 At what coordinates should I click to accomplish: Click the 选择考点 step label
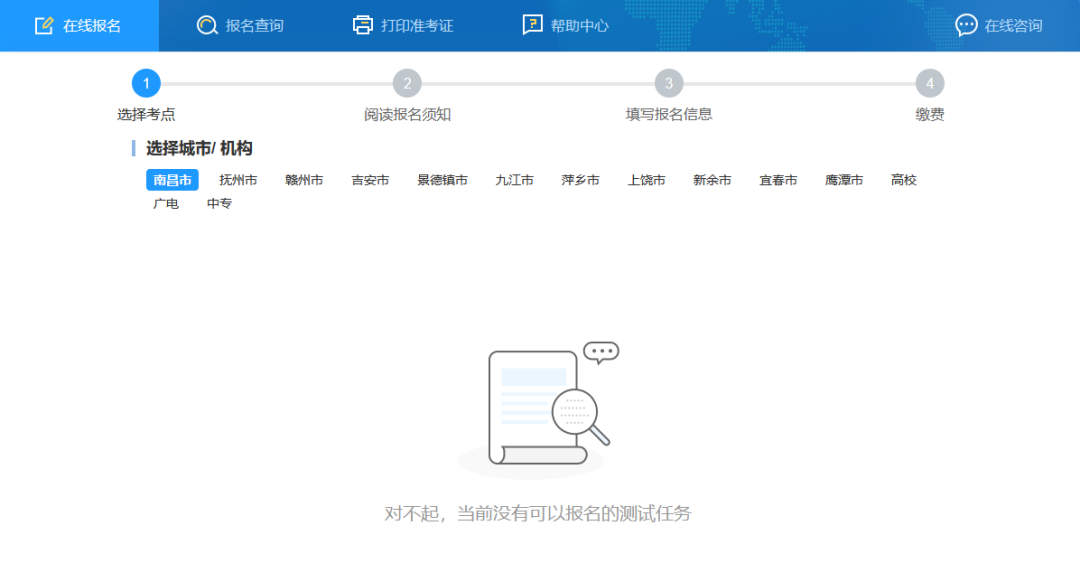coord(146,114)
